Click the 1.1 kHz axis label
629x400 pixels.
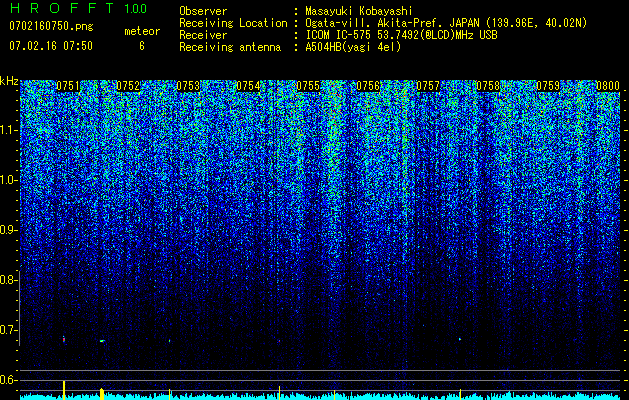[8, 130]
